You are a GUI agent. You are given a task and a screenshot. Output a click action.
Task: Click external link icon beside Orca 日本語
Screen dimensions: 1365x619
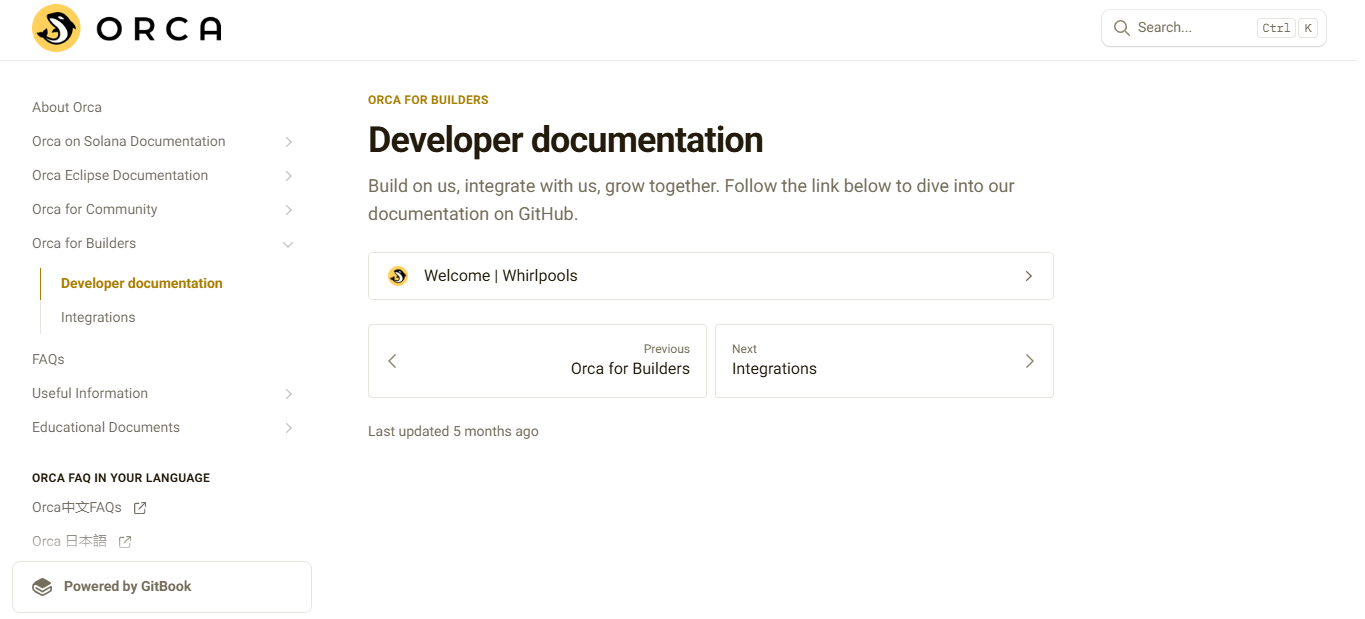click(x=125, y=542)
